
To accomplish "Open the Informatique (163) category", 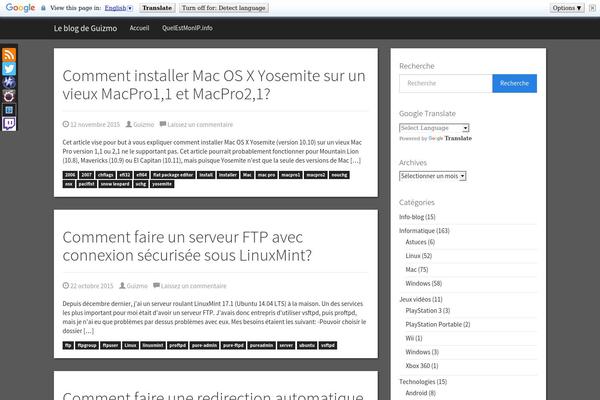I will pos(424,230).
